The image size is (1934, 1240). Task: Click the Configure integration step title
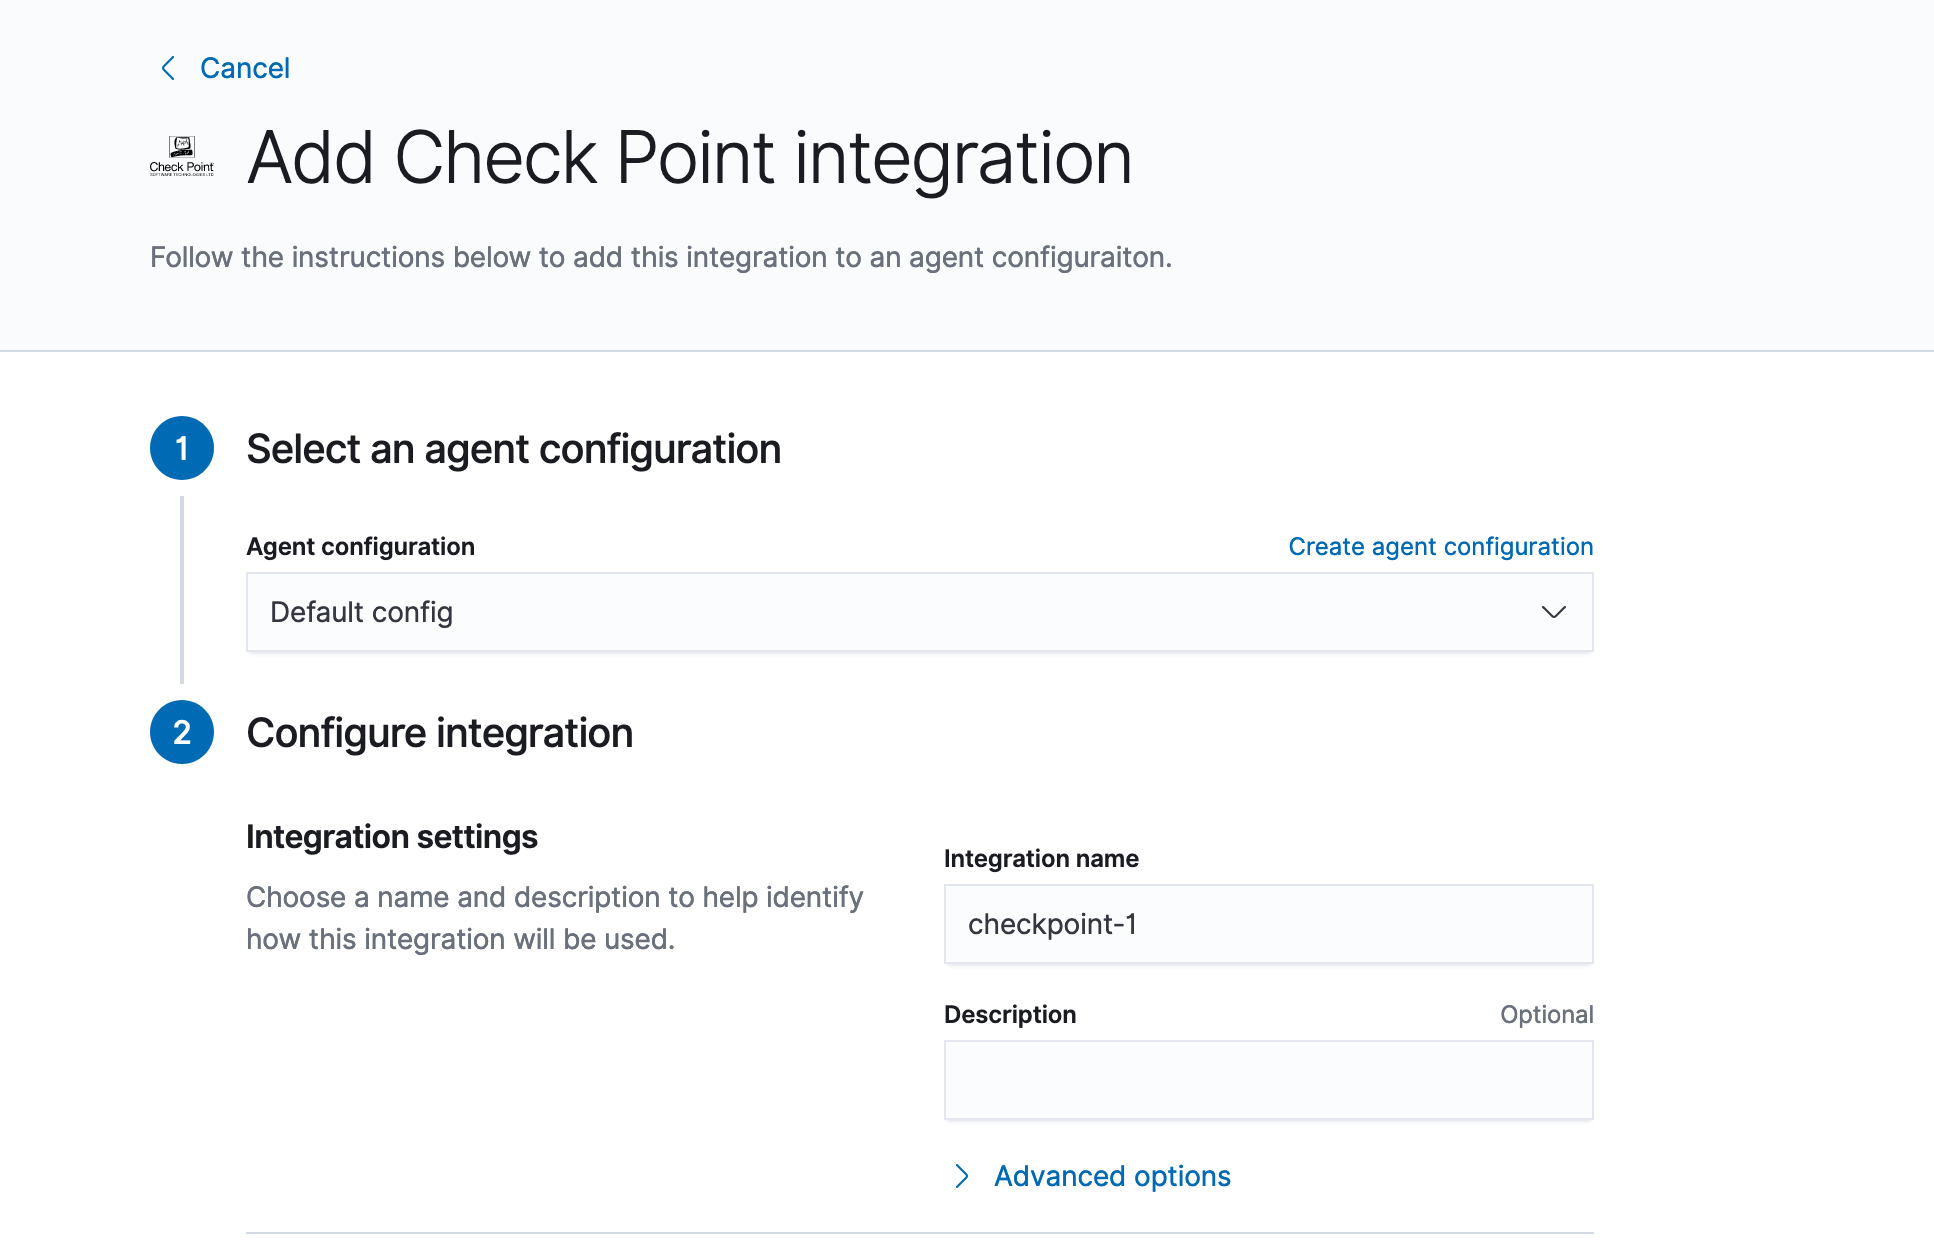[x=439, y=733]
